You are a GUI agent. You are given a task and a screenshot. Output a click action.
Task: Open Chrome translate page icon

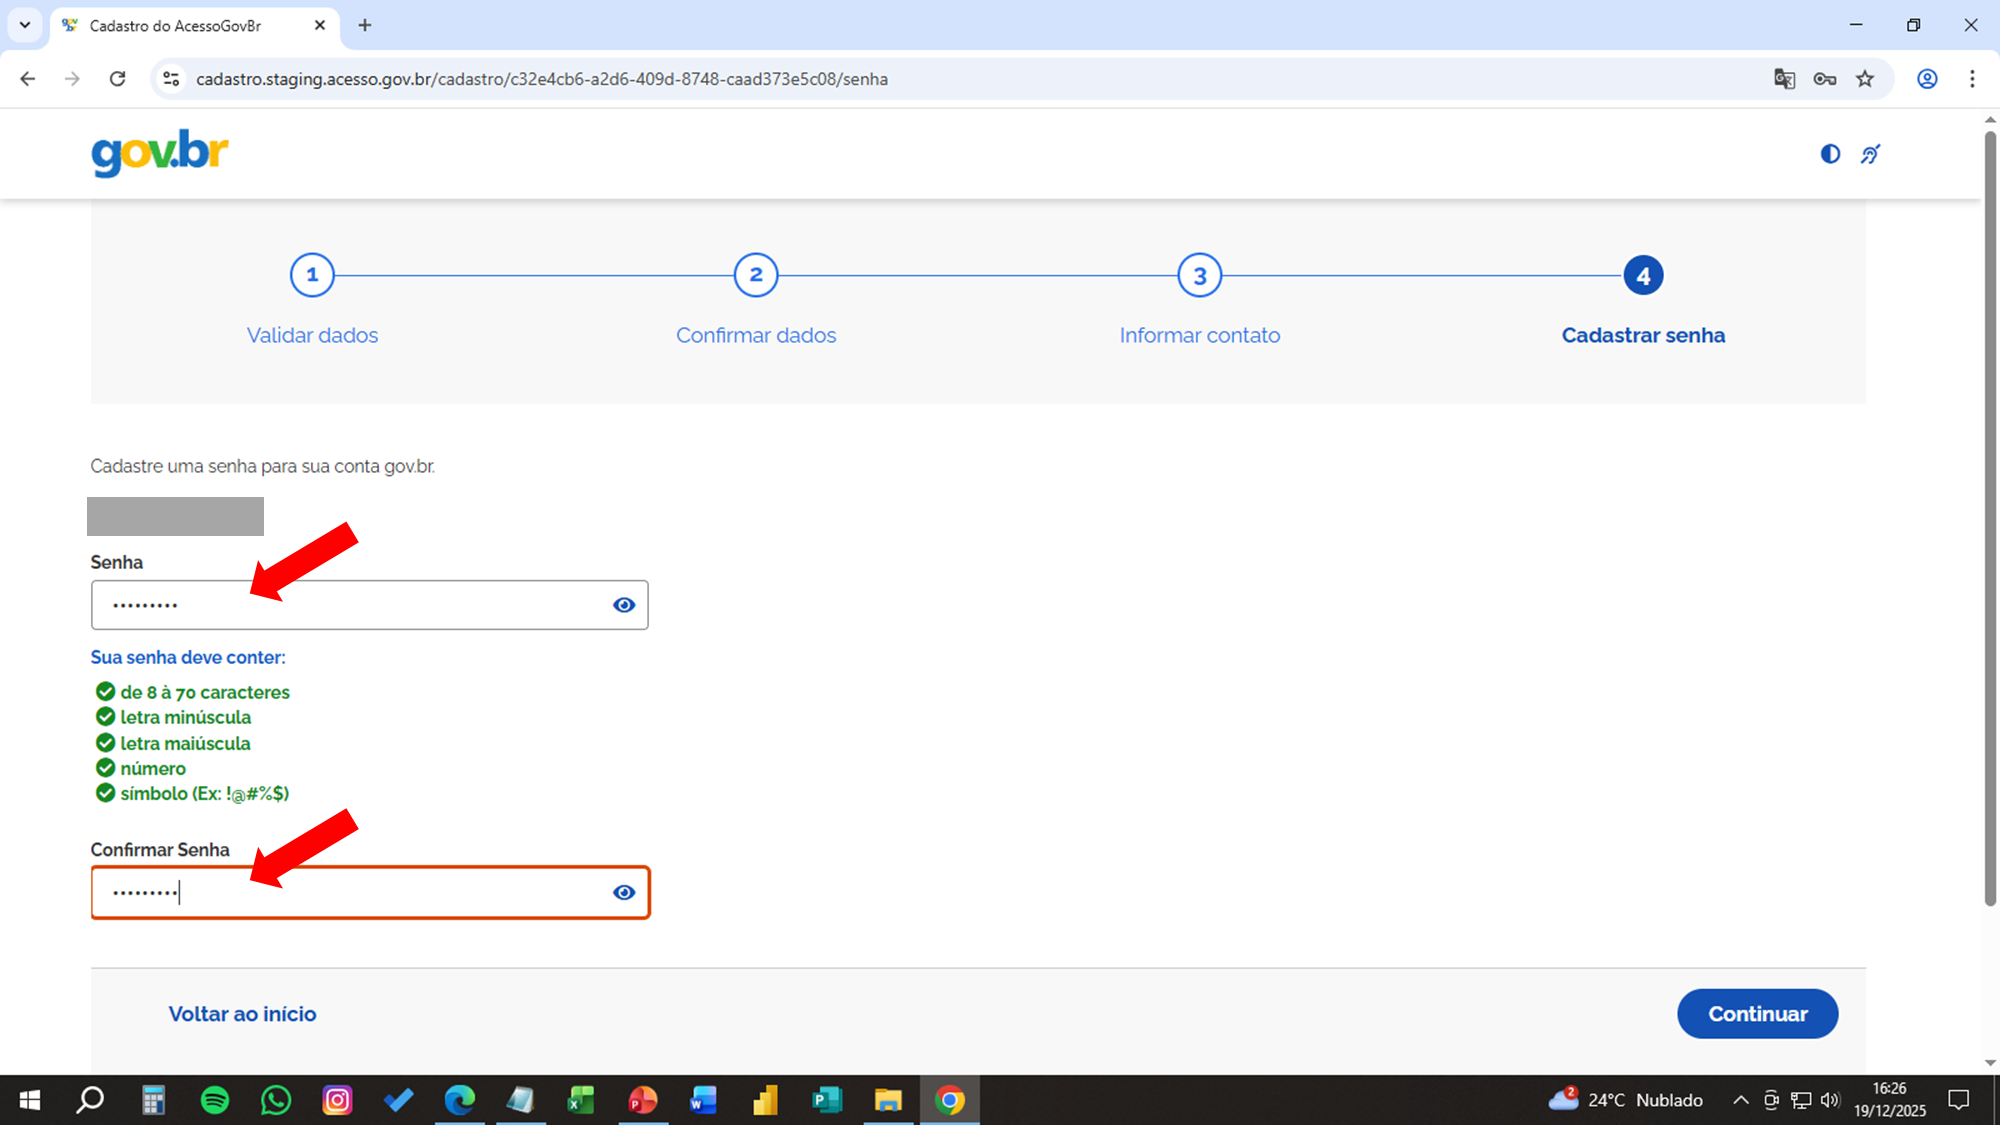1784,79
